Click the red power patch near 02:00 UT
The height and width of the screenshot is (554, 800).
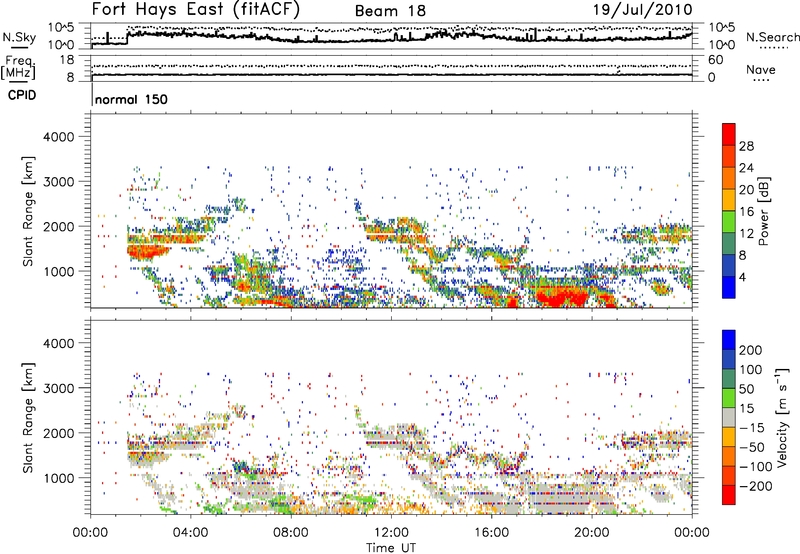coord(146,250)
